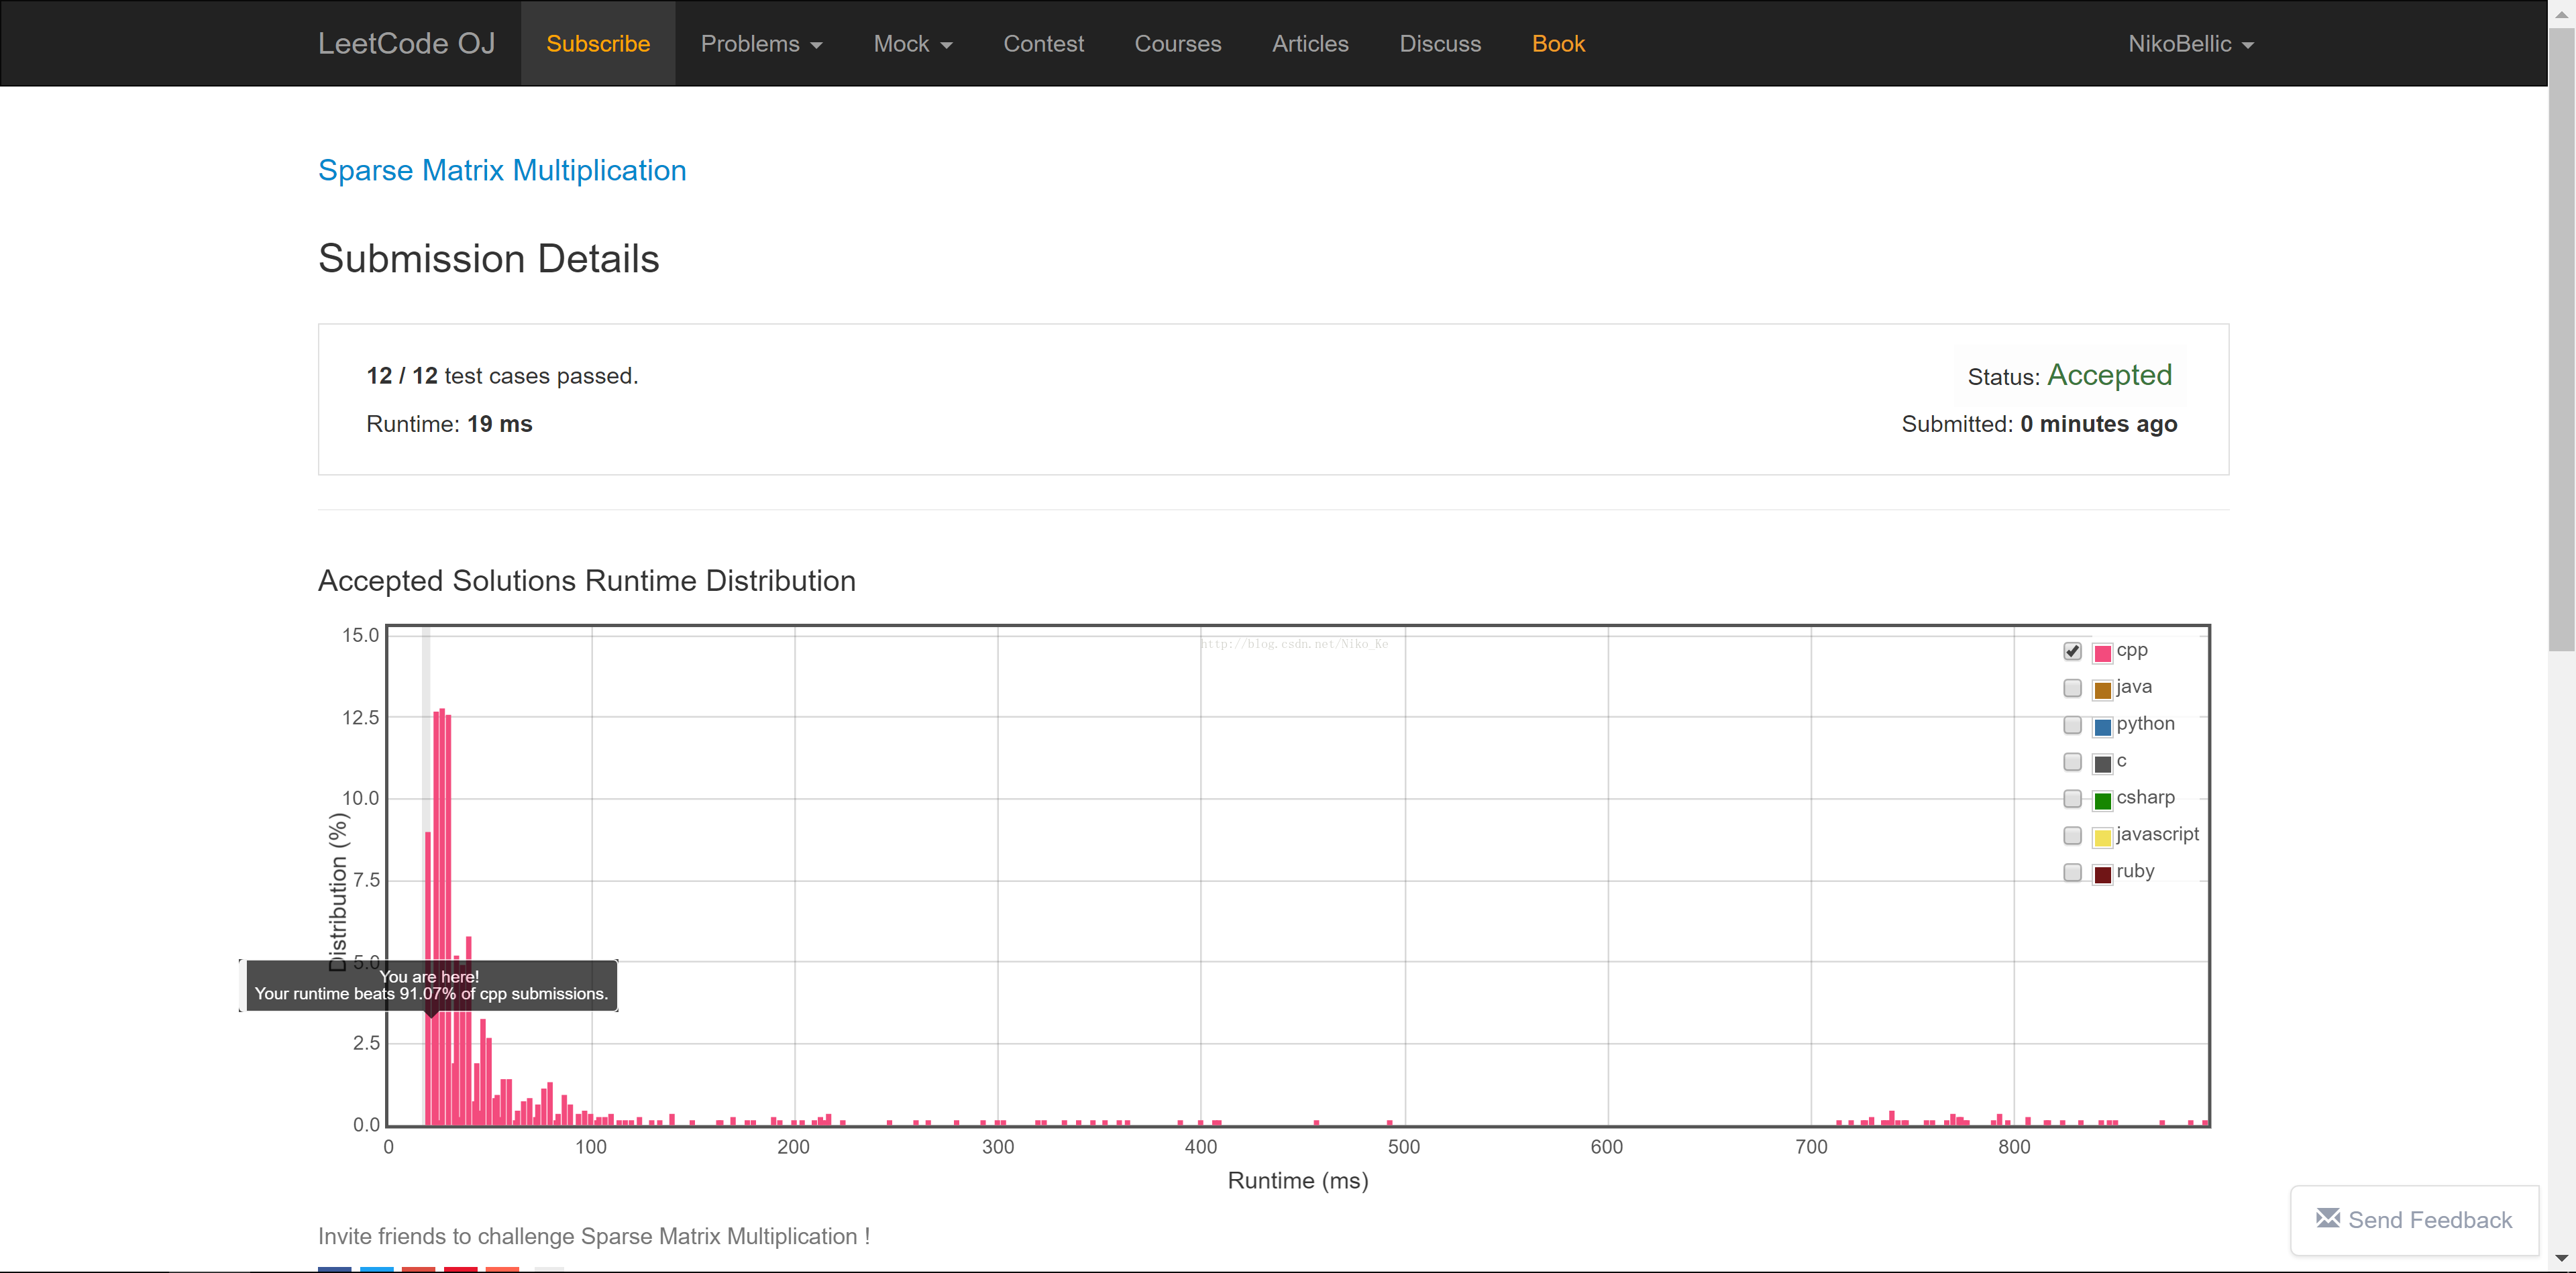Screen dimensions: 2576x1273
Task: Go to the Contest page
Action: point(1043,44)
